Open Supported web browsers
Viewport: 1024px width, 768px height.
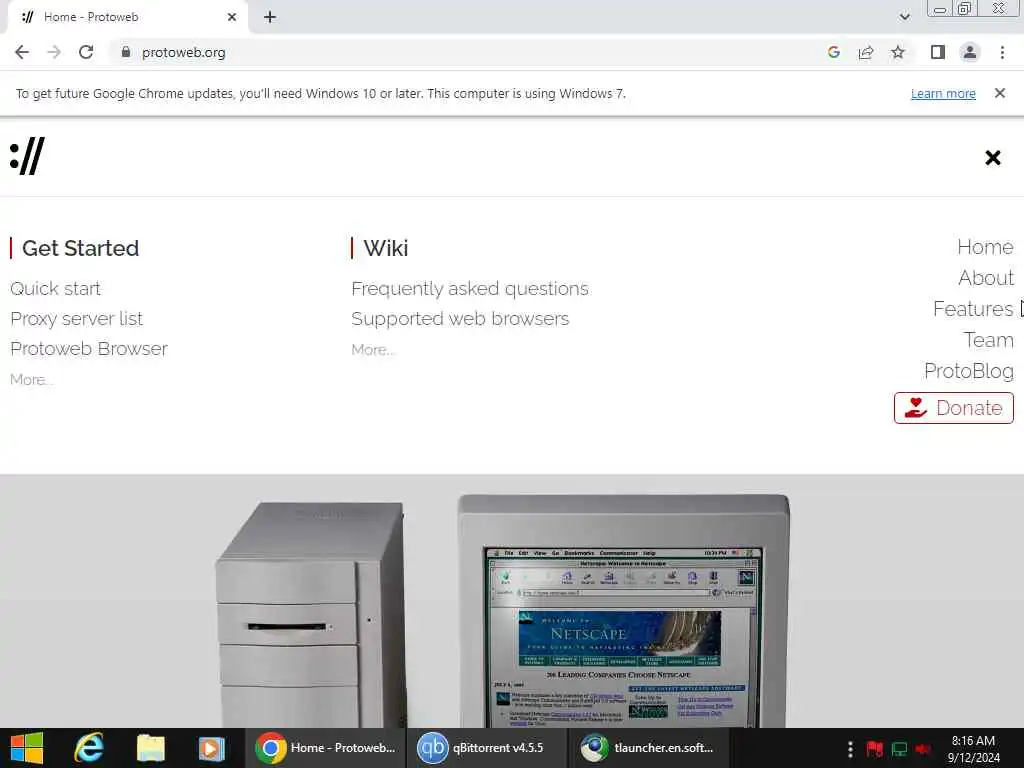[460, 319]
